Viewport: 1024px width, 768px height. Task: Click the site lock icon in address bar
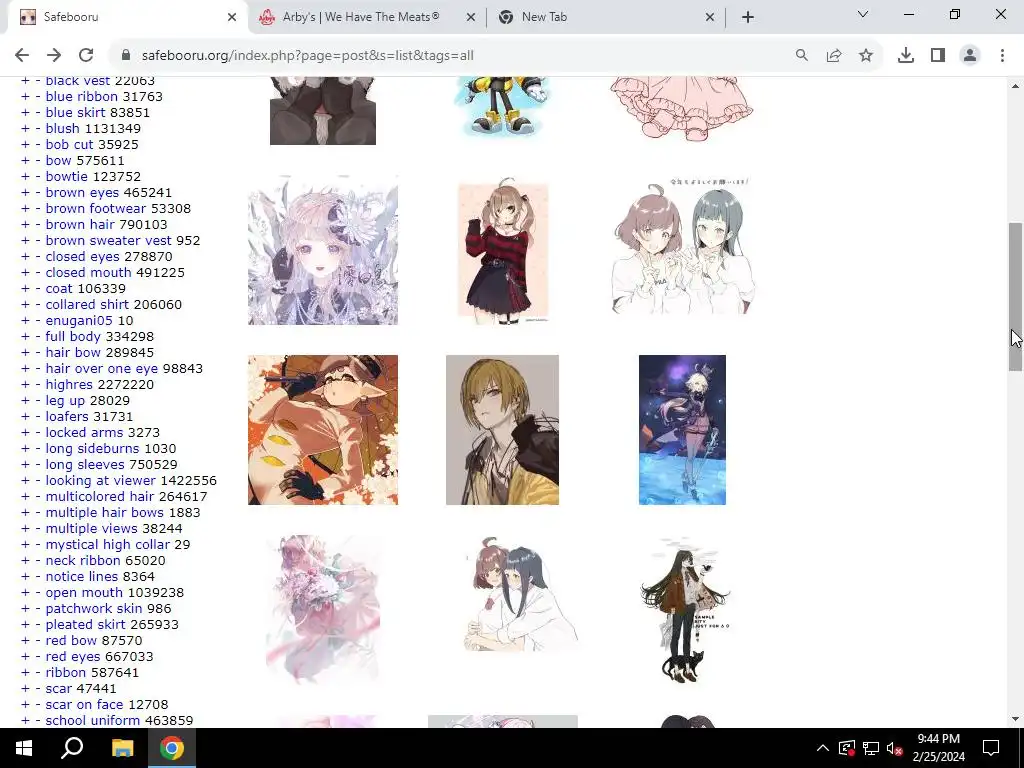click(126, 55)
